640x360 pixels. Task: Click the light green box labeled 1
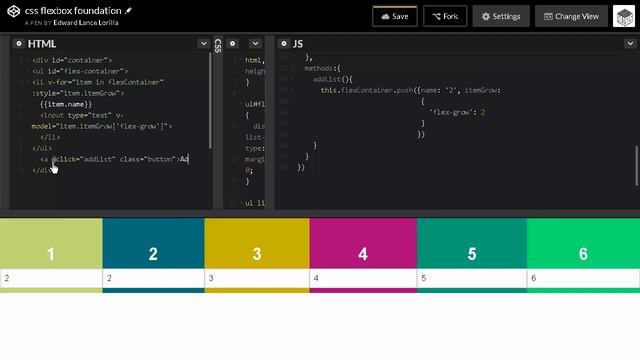click(x=51, y=243)
